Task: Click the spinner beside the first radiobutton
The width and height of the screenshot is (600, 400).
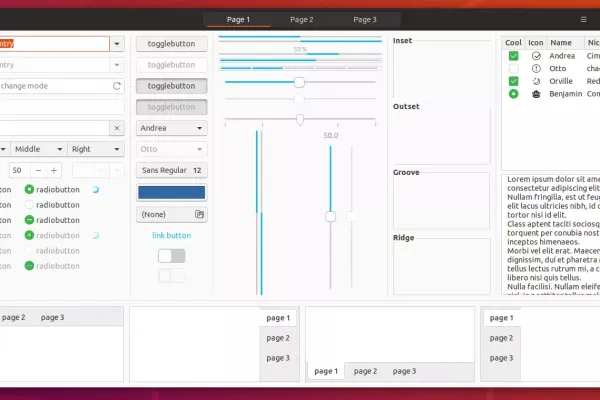Action: click(x=96, y=189)
